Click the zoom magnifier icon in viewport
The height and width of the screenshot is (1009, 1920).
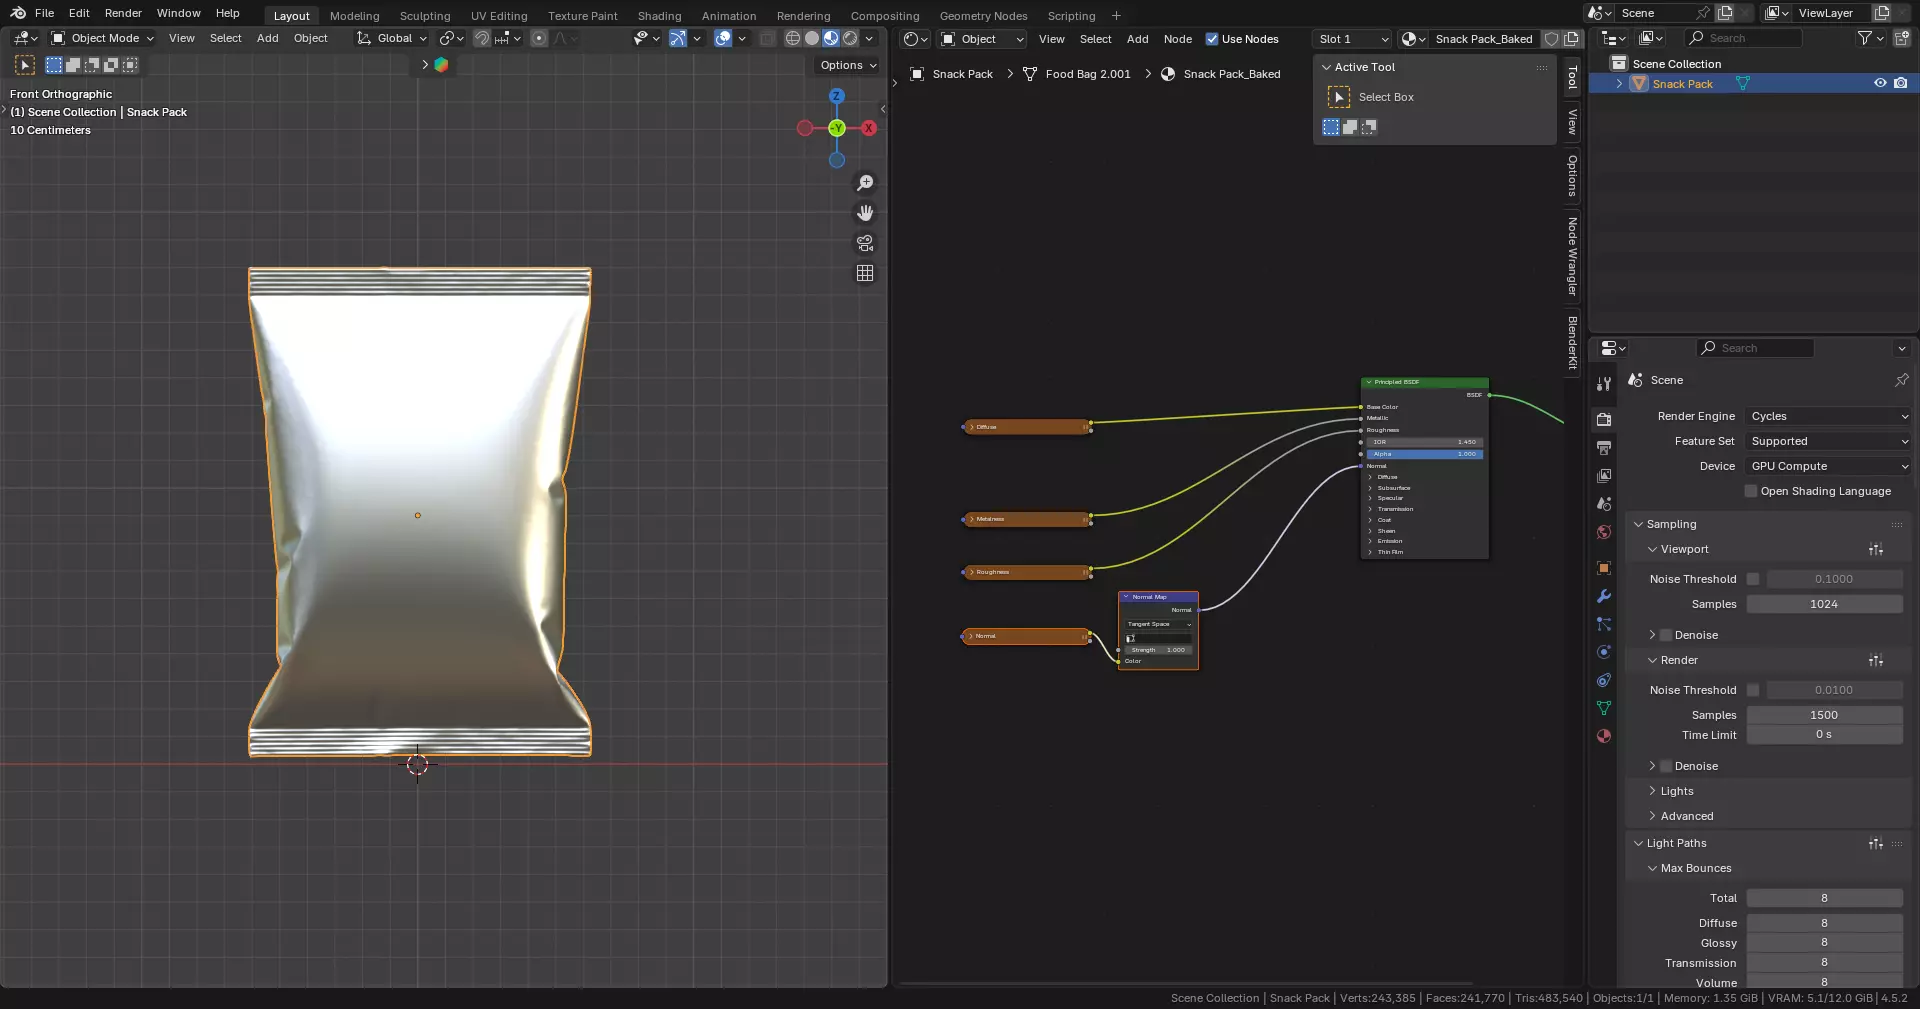click(x=865, y=183)
